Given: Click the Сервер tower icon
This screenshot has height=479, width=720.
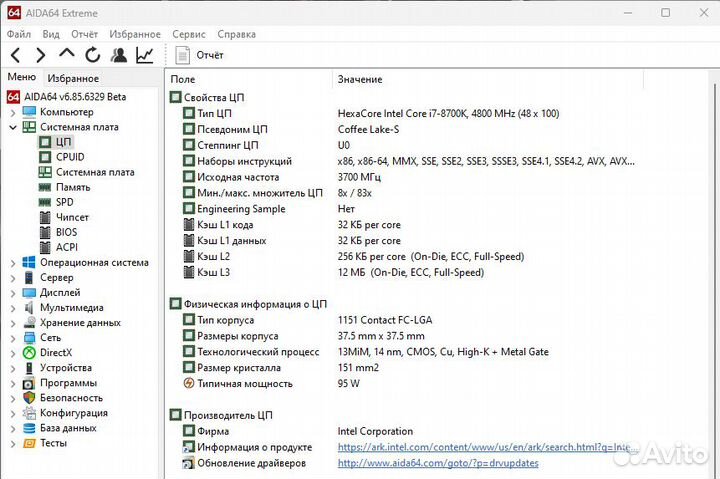Looking at the screenshot, I should (x=29, y=277).
